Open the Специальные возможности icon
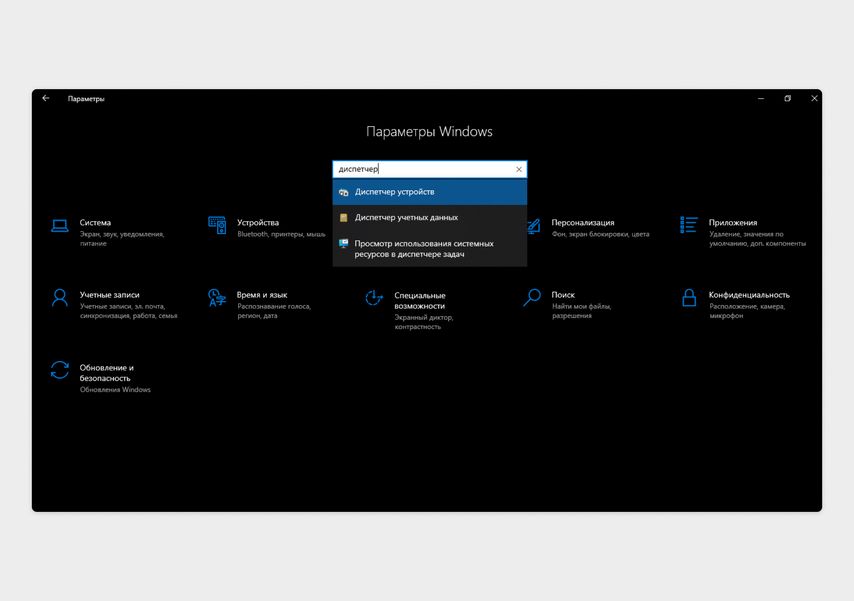 (374, 298)
